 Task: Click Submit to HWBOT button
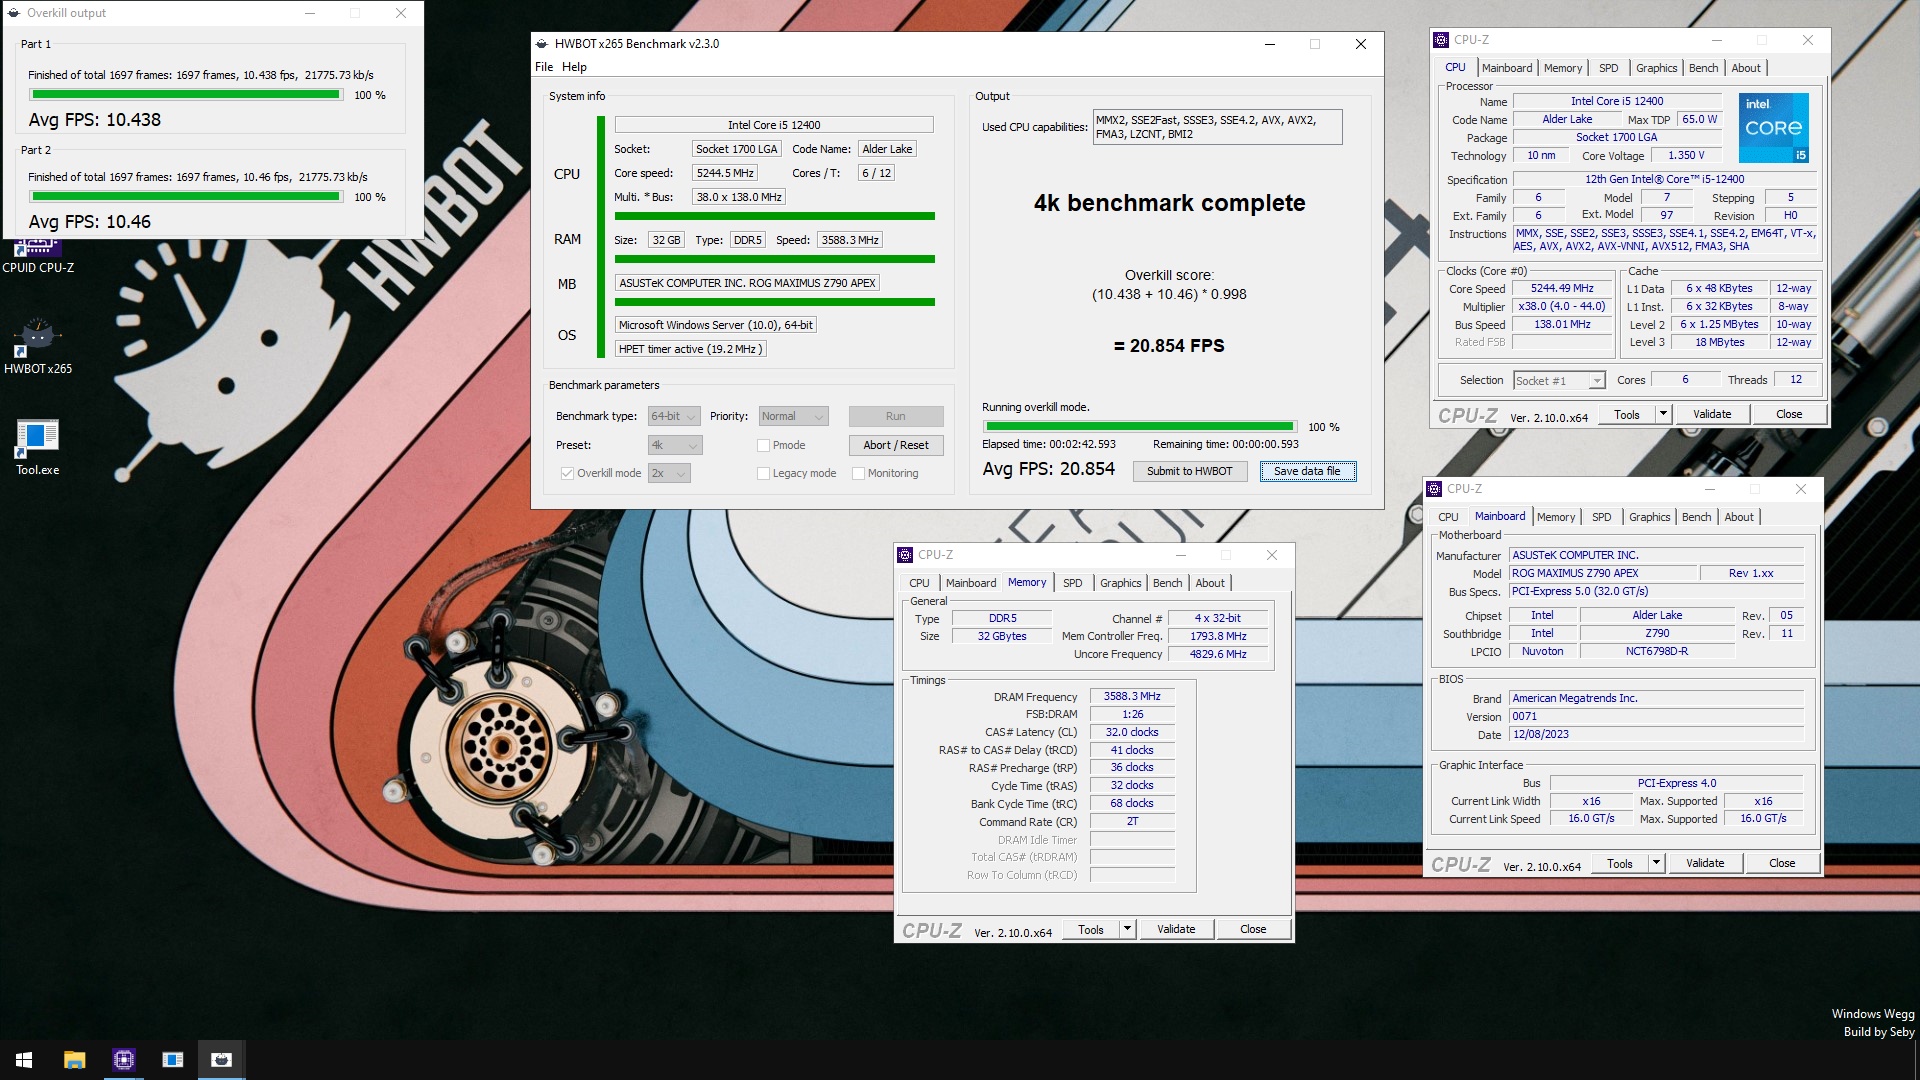click(x=1189, y=471)
